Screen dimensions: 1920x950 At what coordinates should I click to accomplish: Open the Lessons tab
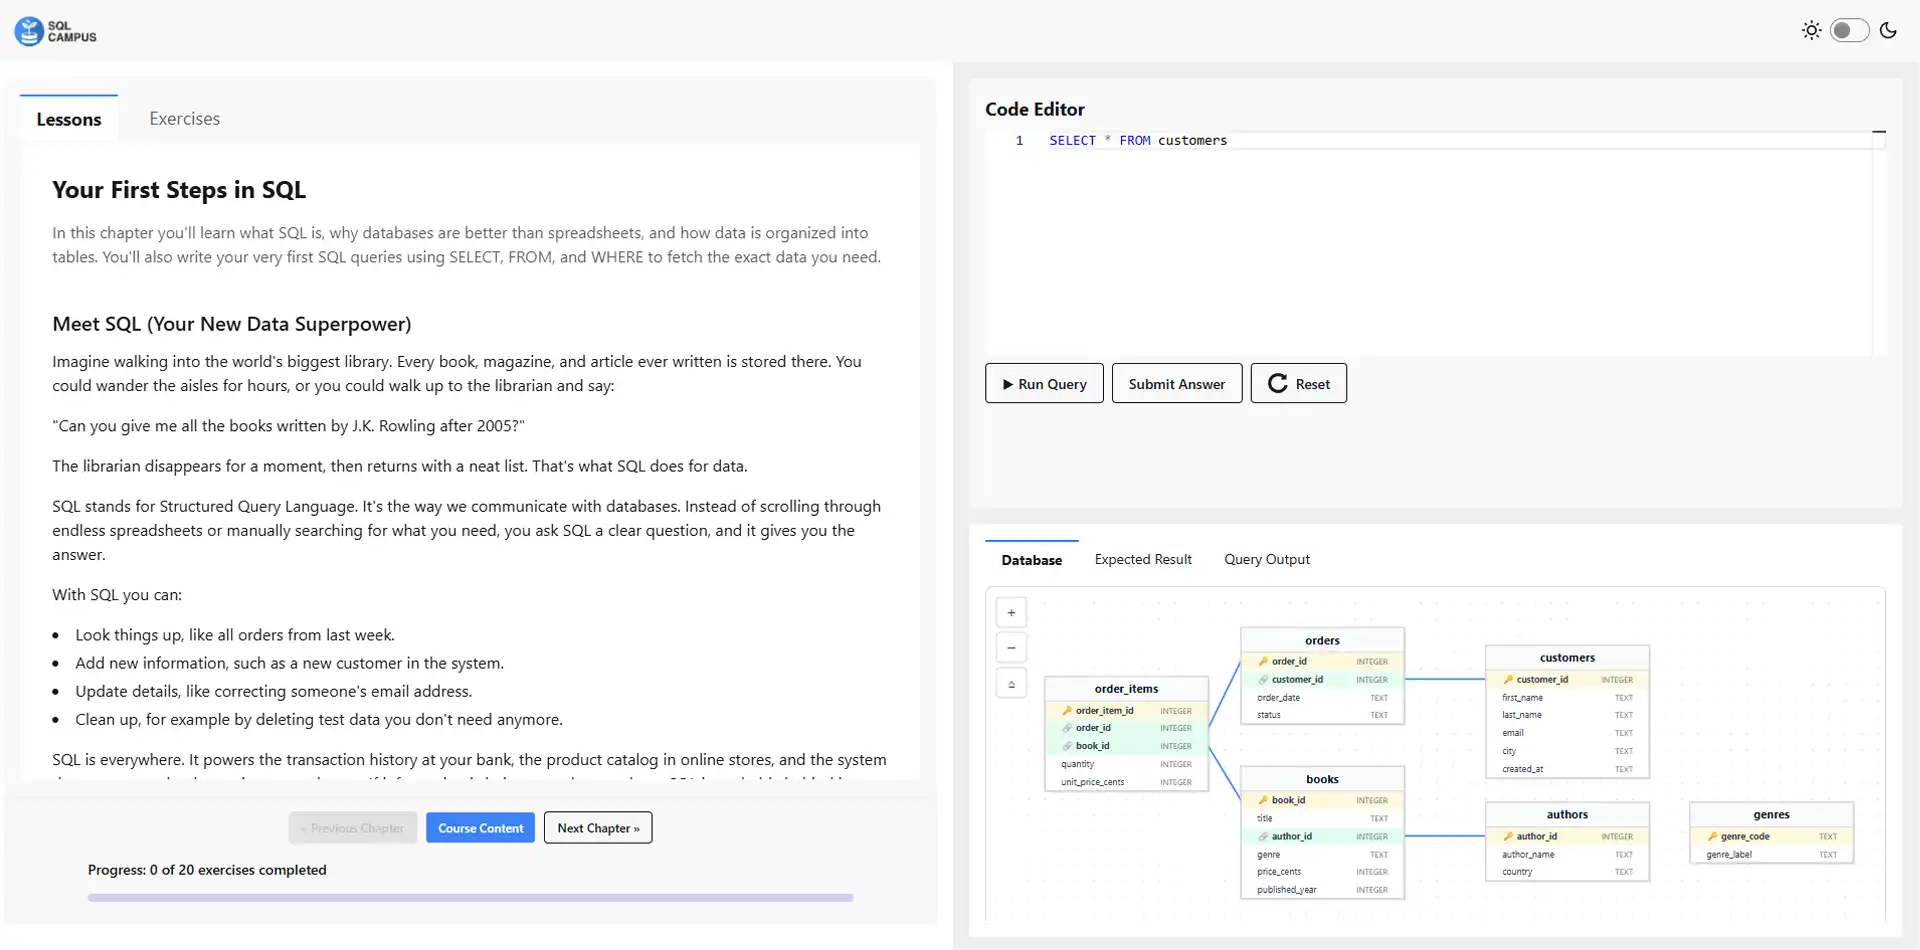pos(69,119)
